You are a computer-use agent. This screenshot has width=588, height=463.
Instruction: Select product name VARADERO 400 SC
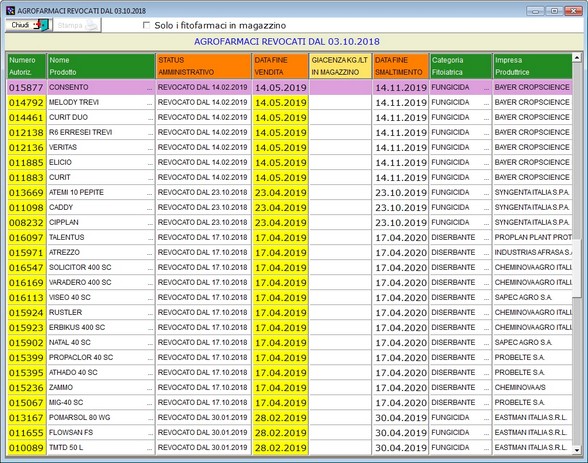[80, 282]
